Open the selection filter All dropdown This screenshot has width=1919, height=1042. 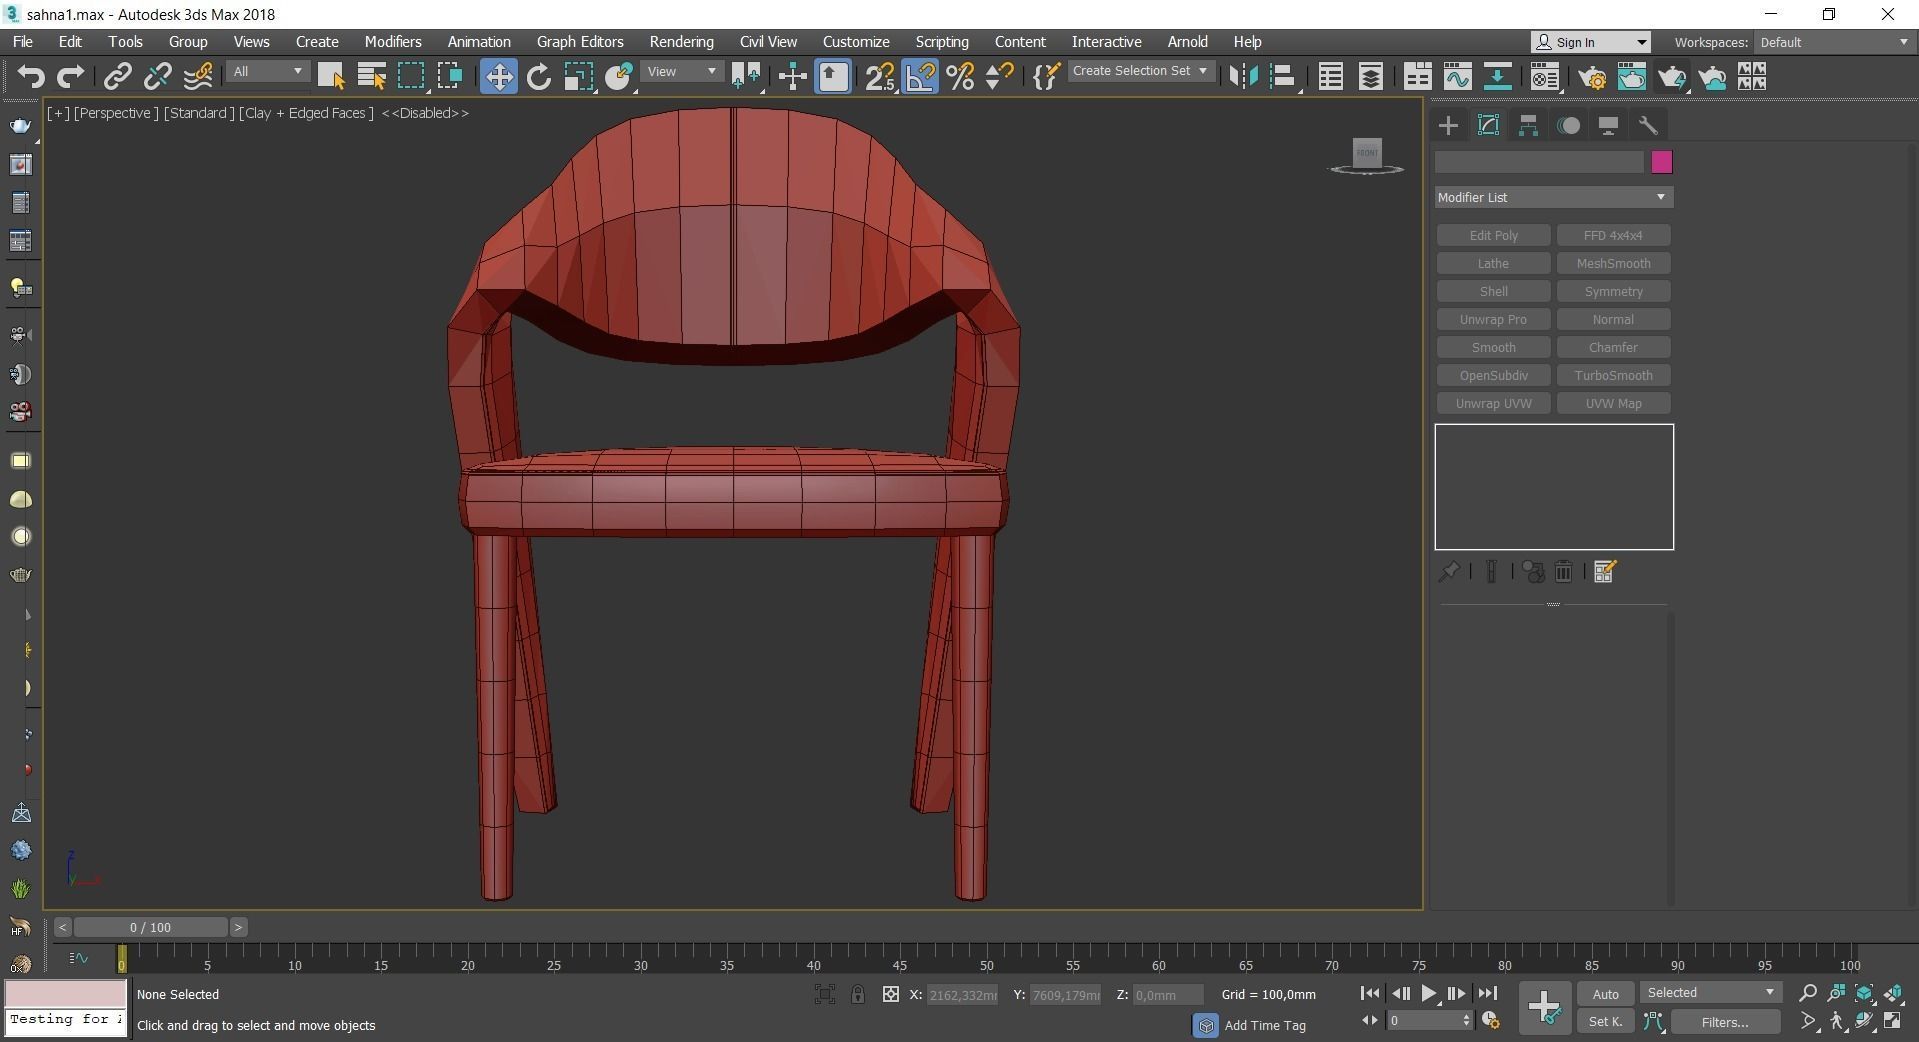[266, 72]
